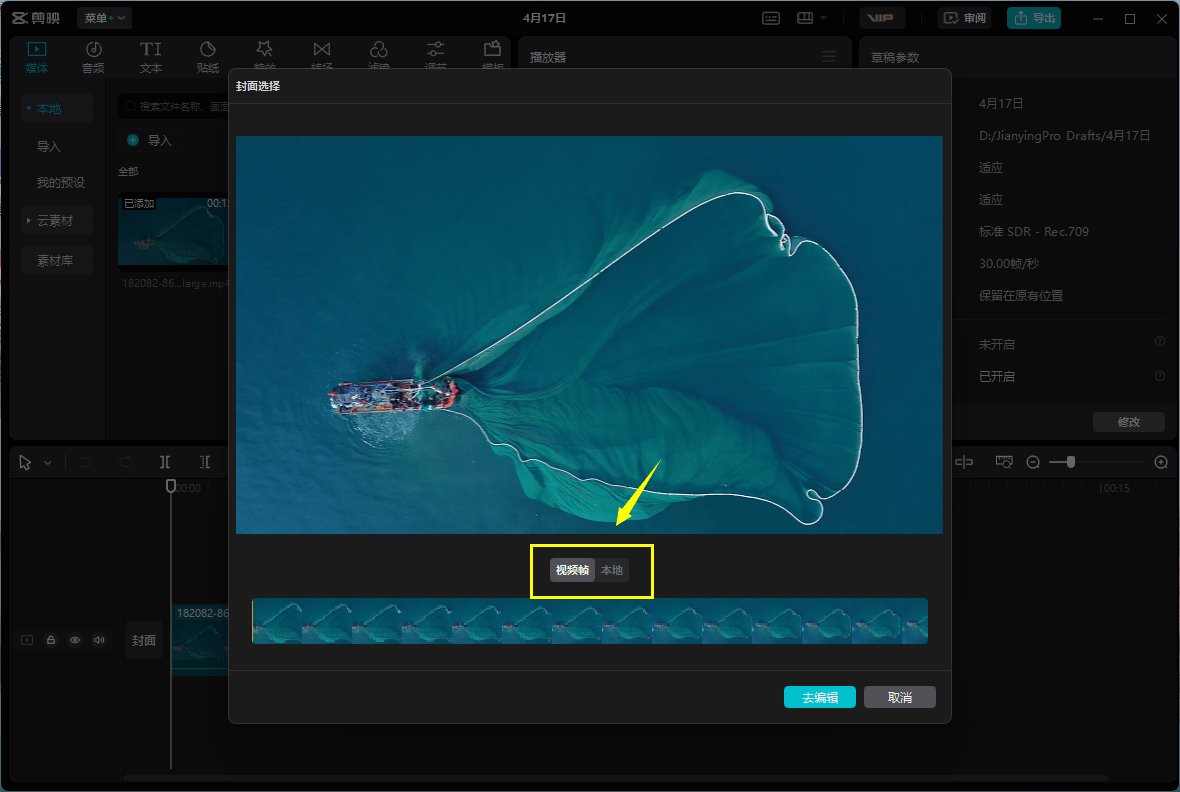The height and width of the screenshot is (792, 1180).
Task: Open the 音频 (Audio) panel icon
Action: [x=93, y=50]
